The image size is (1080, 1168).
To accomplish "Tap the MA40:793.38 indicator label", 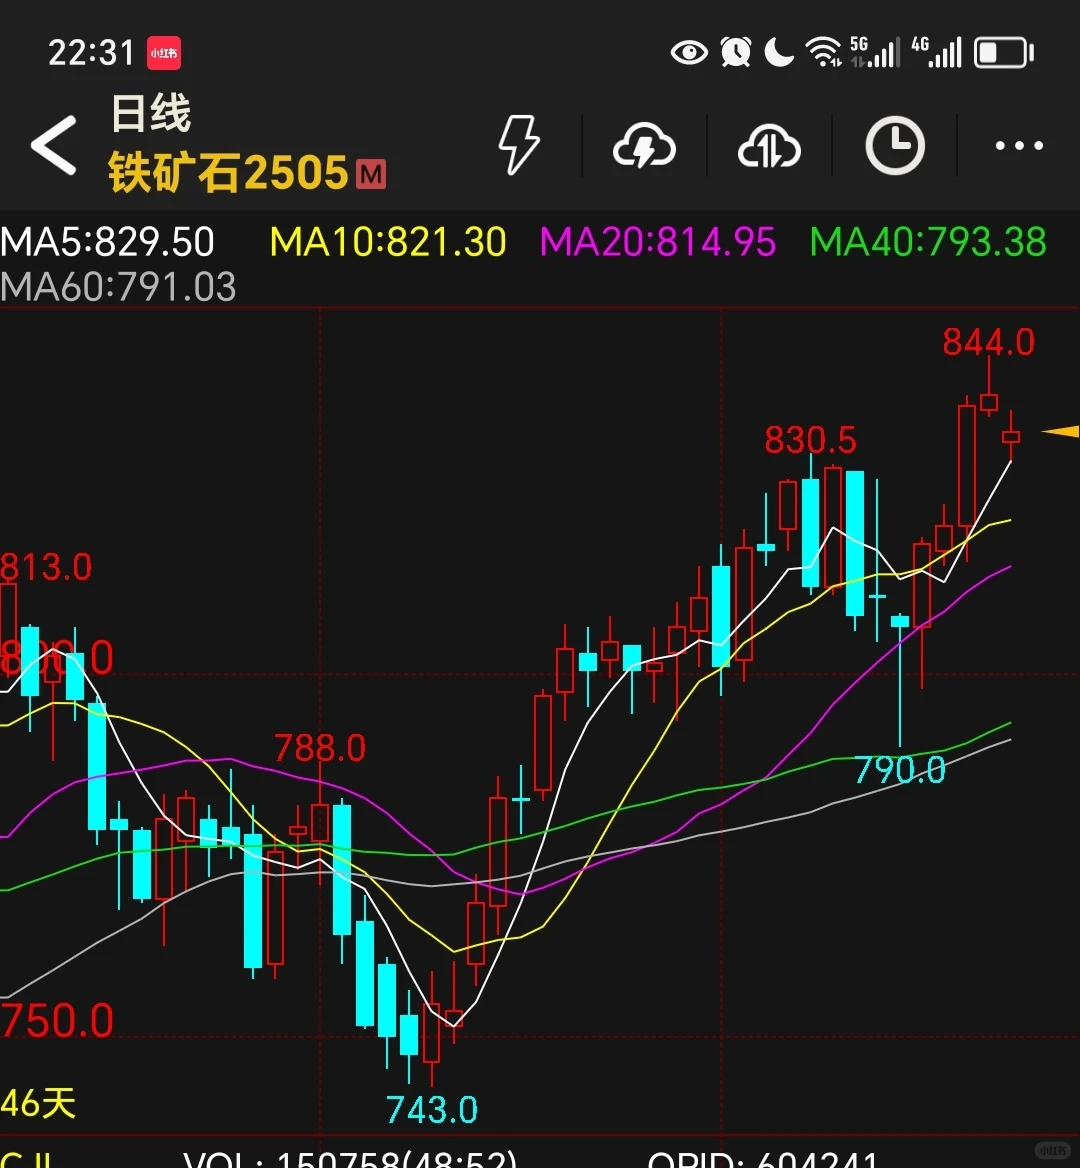I will [x=928, y=242].
